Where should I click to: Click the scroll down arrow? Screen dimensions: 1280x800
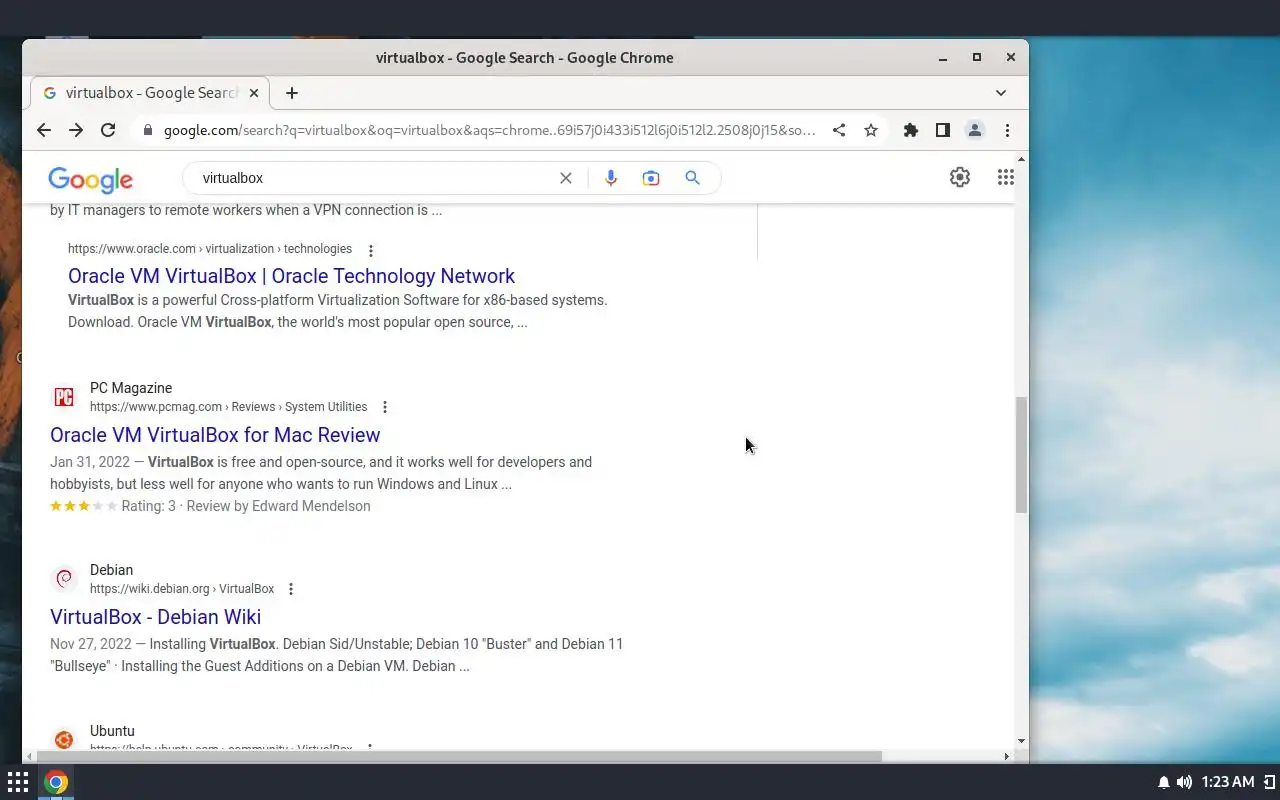[1021, 741]
